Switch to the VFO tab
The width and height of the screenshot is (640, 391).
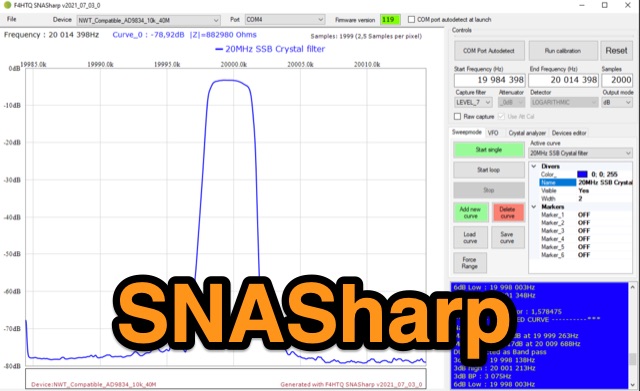[x=493, y=133]
